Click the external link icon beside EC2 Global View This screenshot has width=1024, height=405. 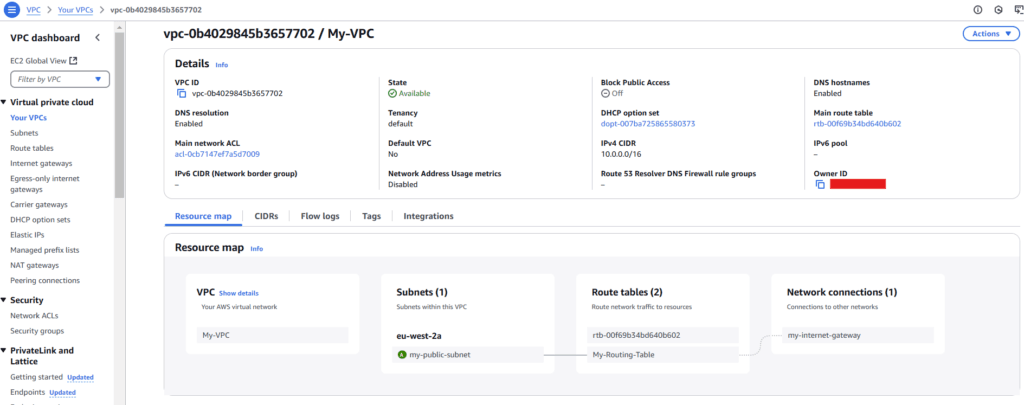pos(73,61)
